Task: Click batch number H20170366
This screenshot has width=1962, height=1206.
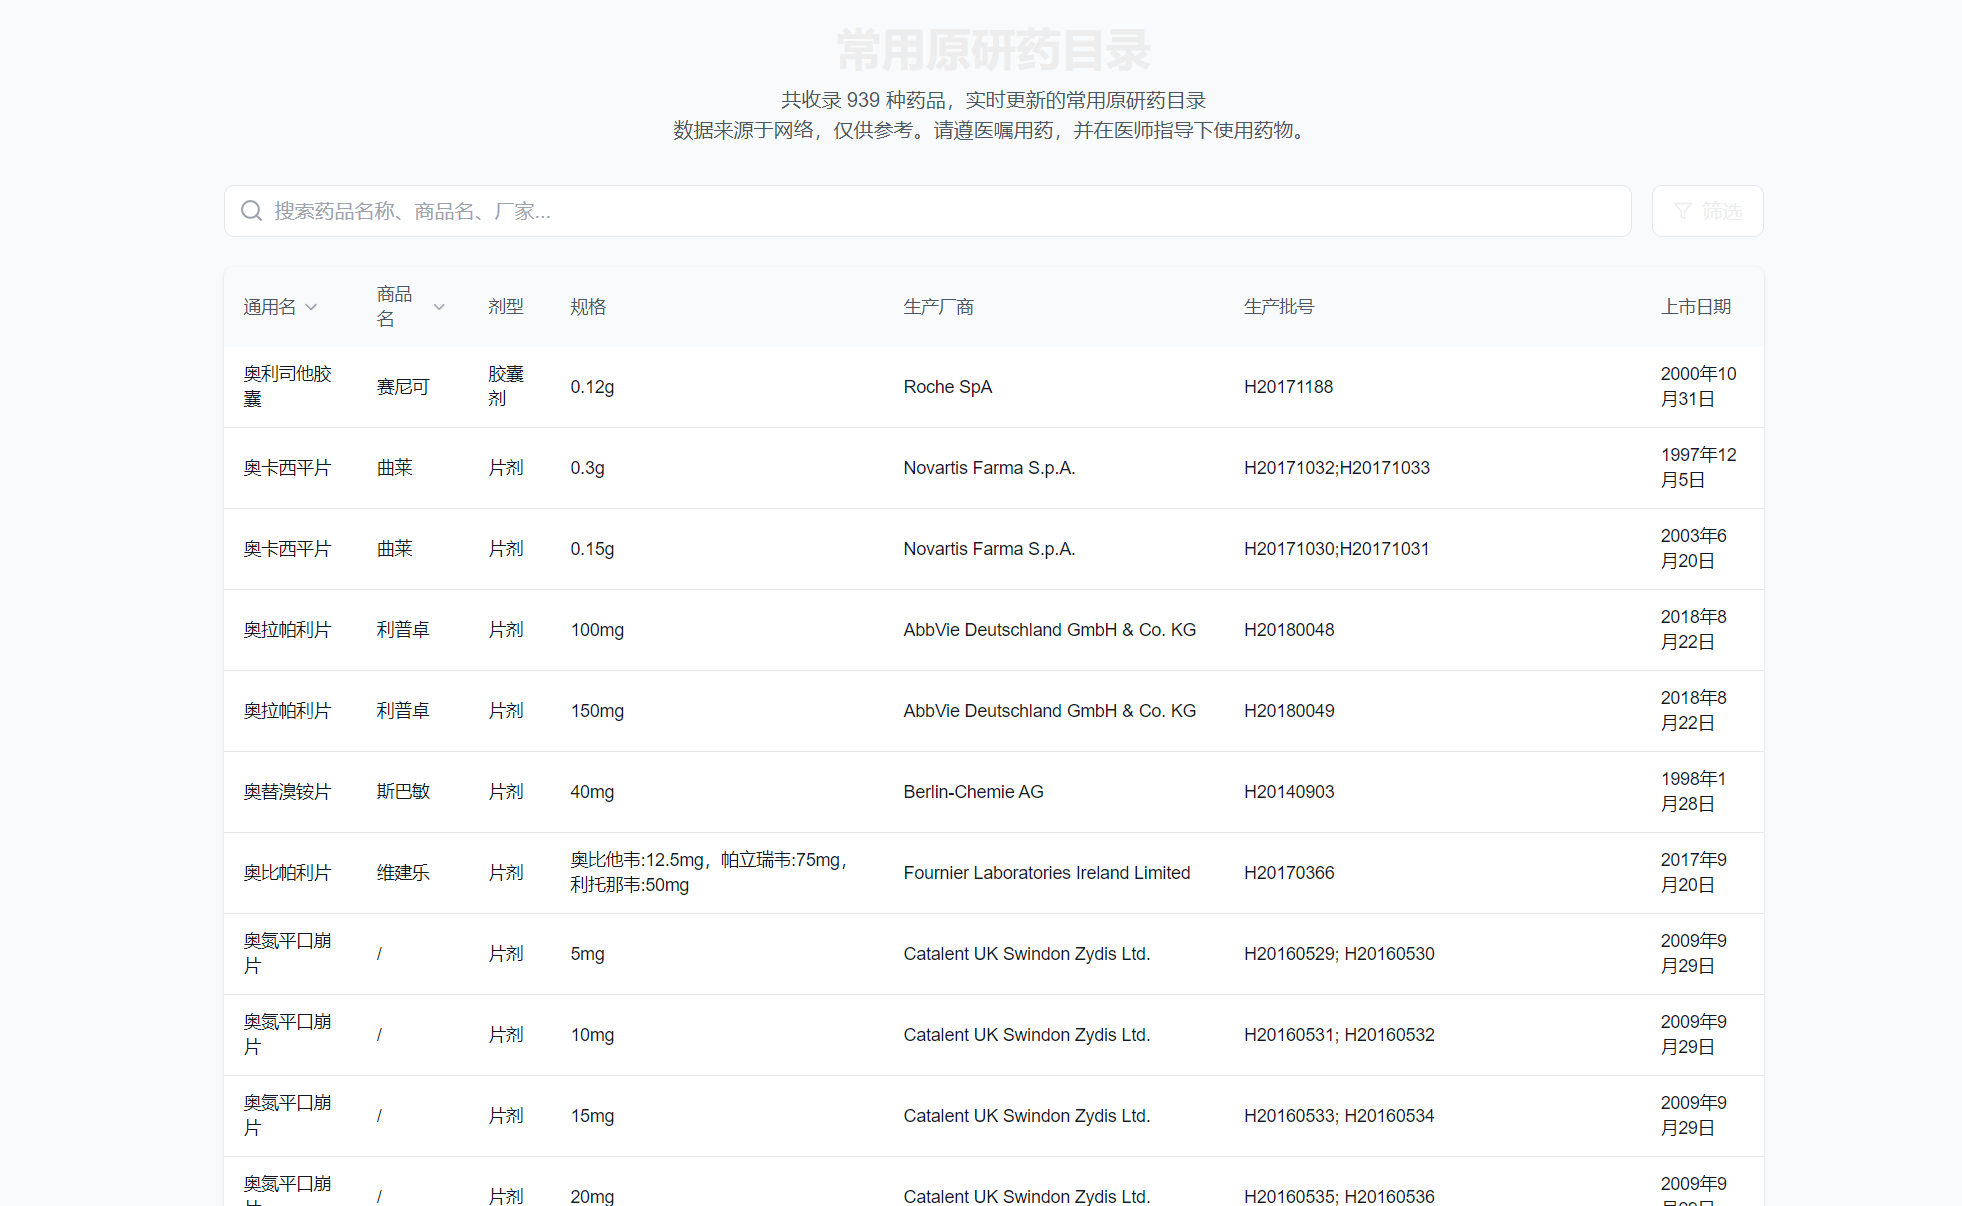Action: coord(1289,873)
